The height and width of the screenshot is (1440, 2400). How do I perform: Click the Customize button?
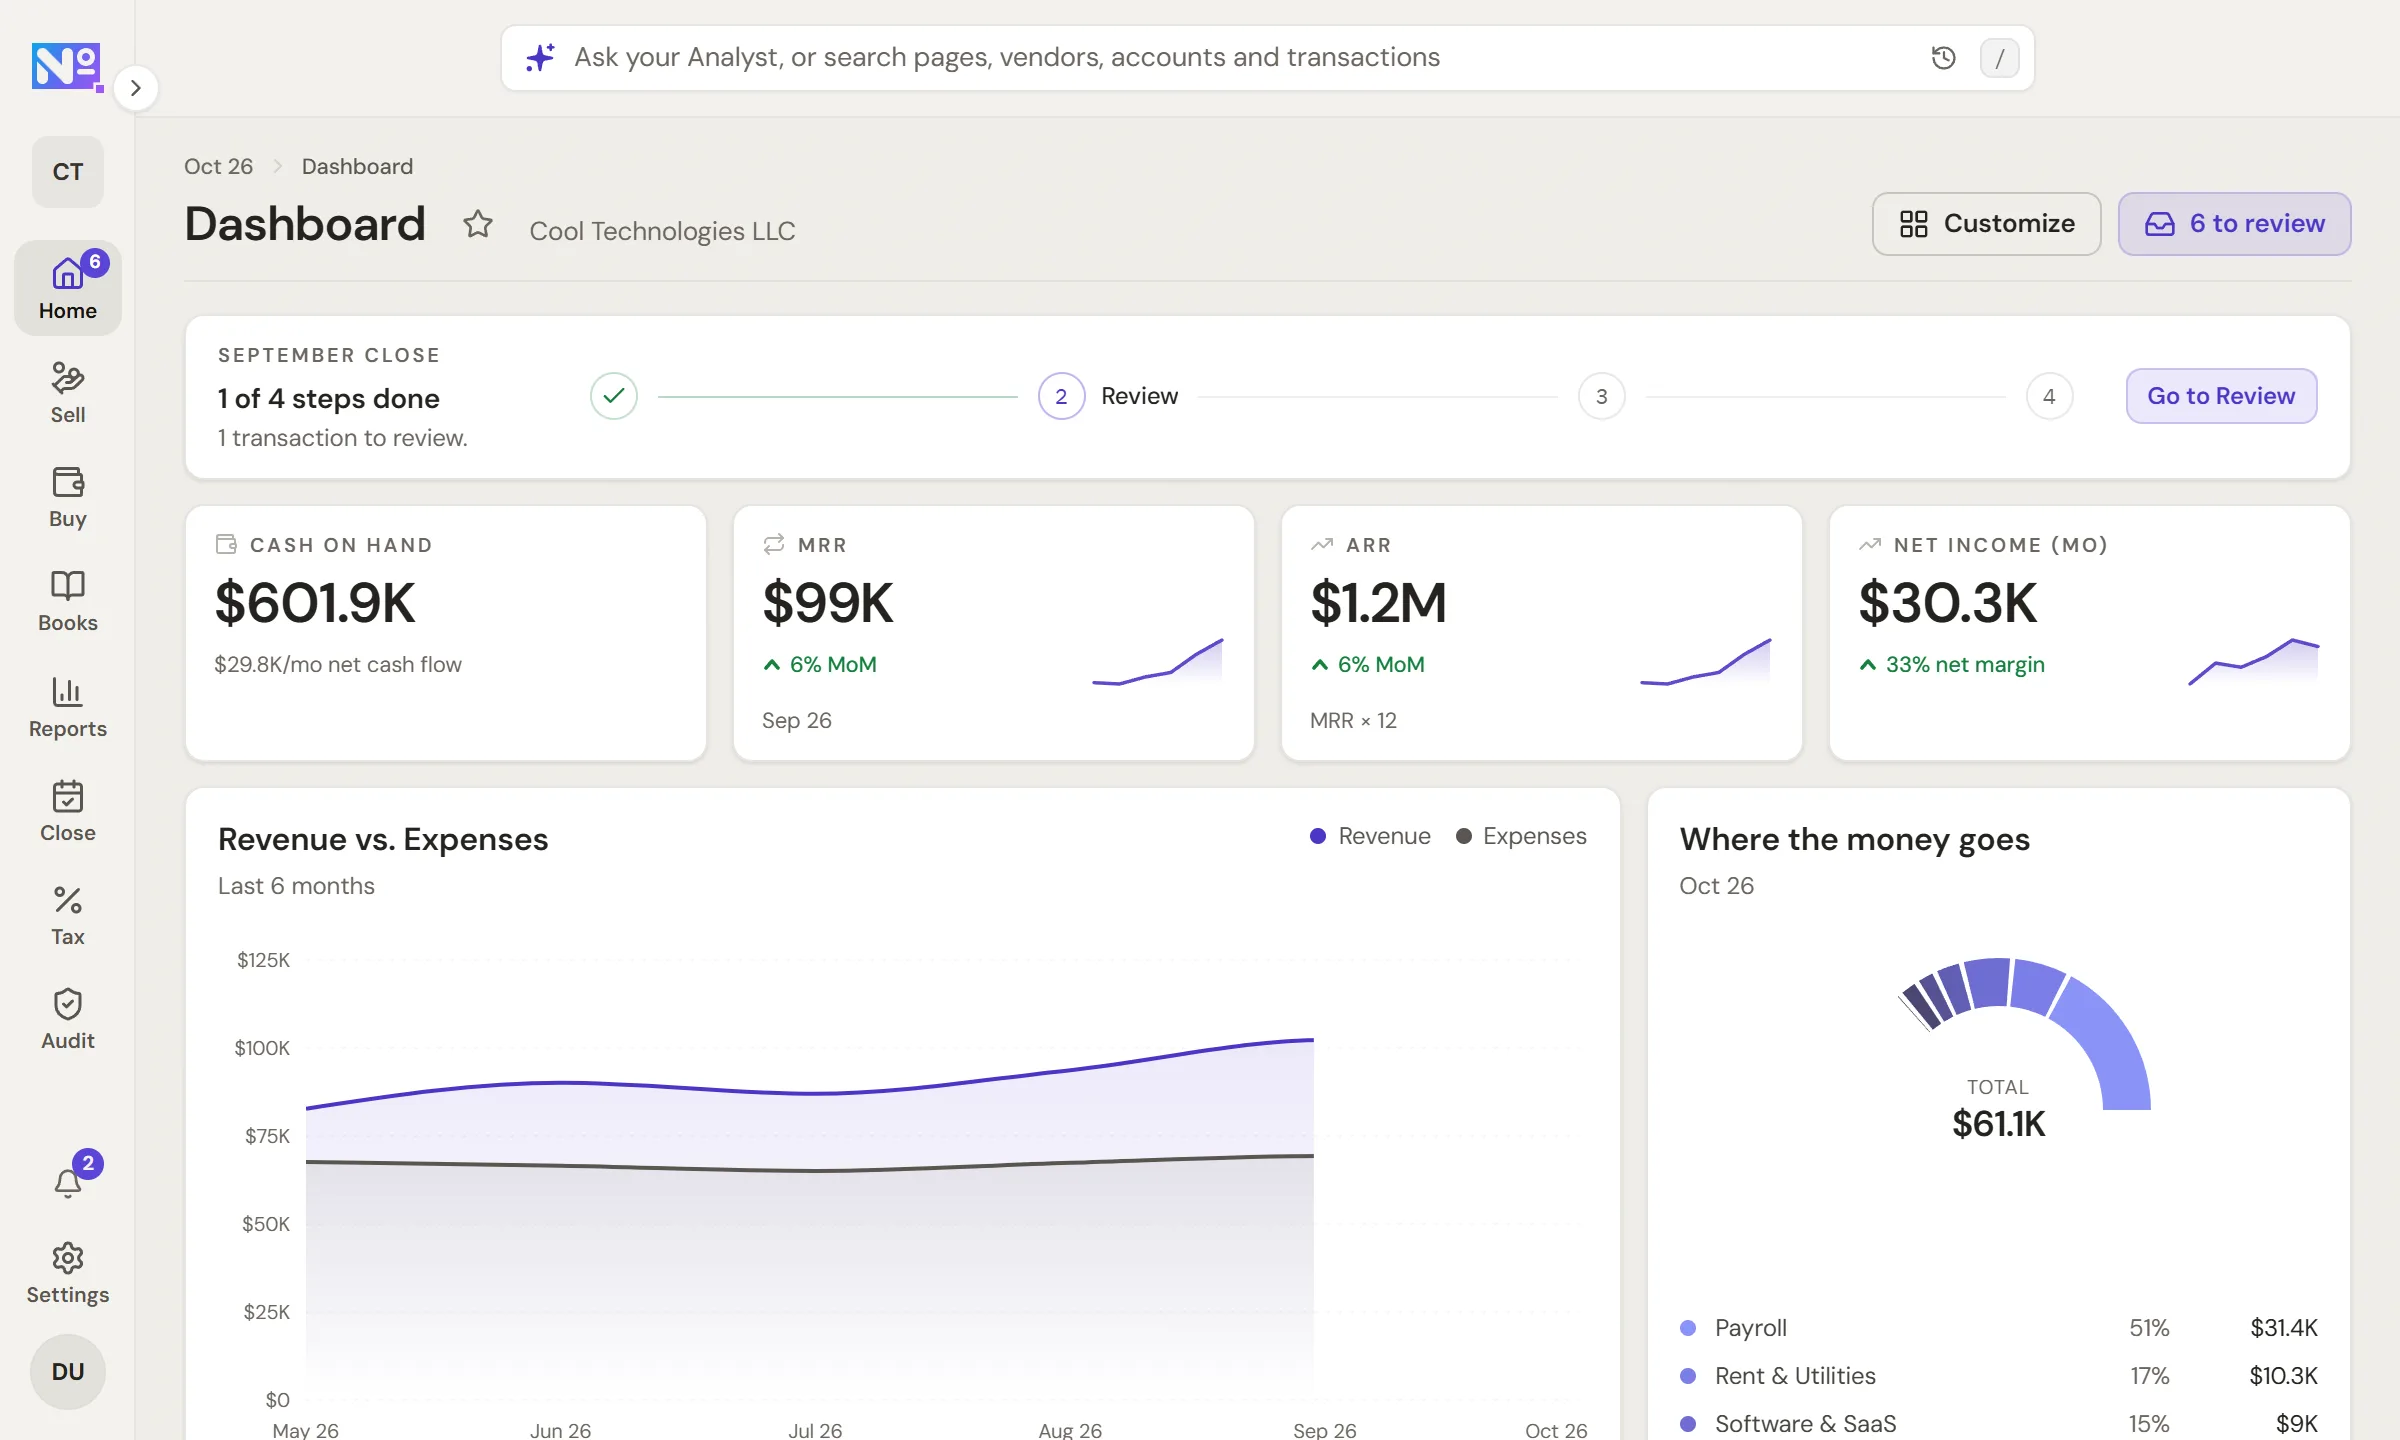pos(1986,224)
